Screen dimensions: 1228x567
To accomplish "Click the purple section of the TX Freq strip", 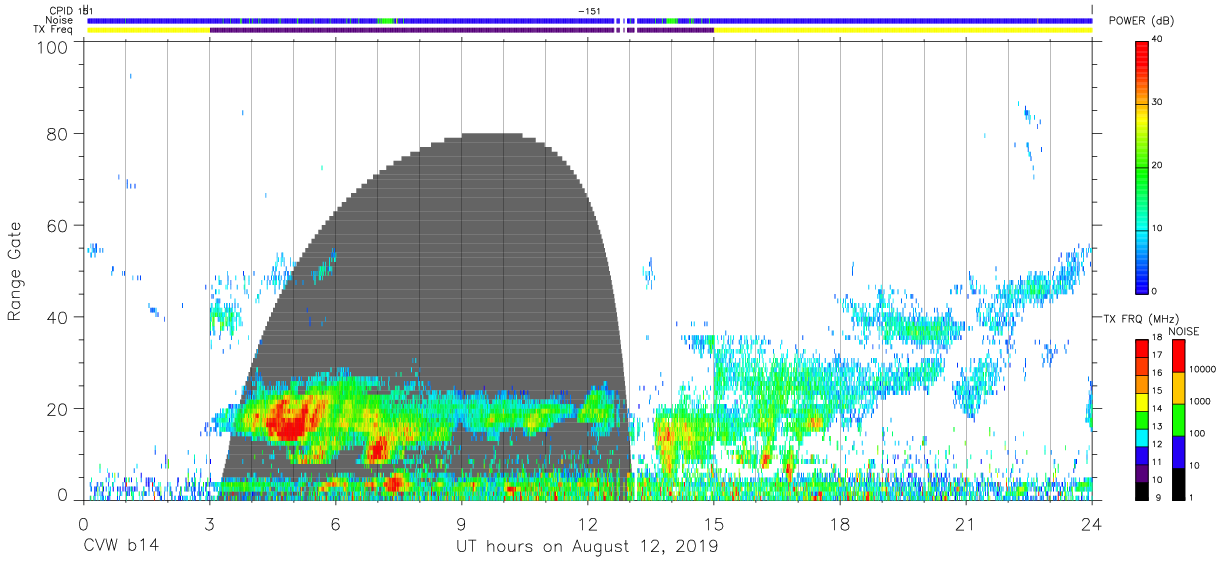I will point(461,30).
